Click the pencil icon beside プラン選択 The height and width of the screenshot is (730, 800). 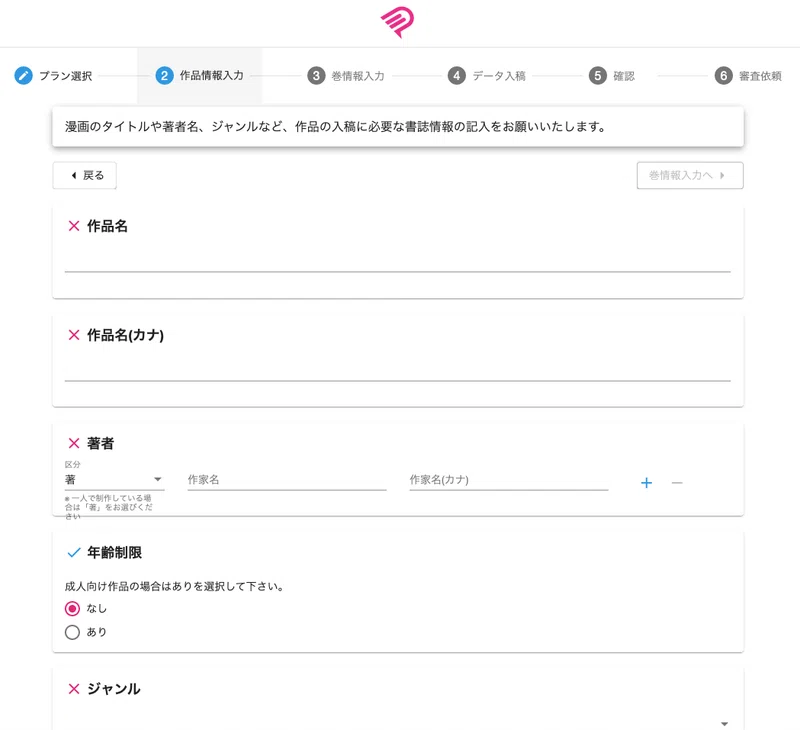[x=23, y=75]
